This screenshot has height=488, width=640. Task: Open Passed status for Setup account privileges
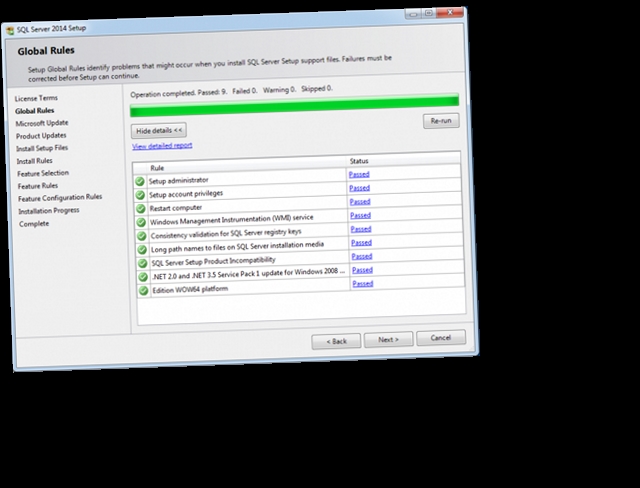(x=360, y=188)
